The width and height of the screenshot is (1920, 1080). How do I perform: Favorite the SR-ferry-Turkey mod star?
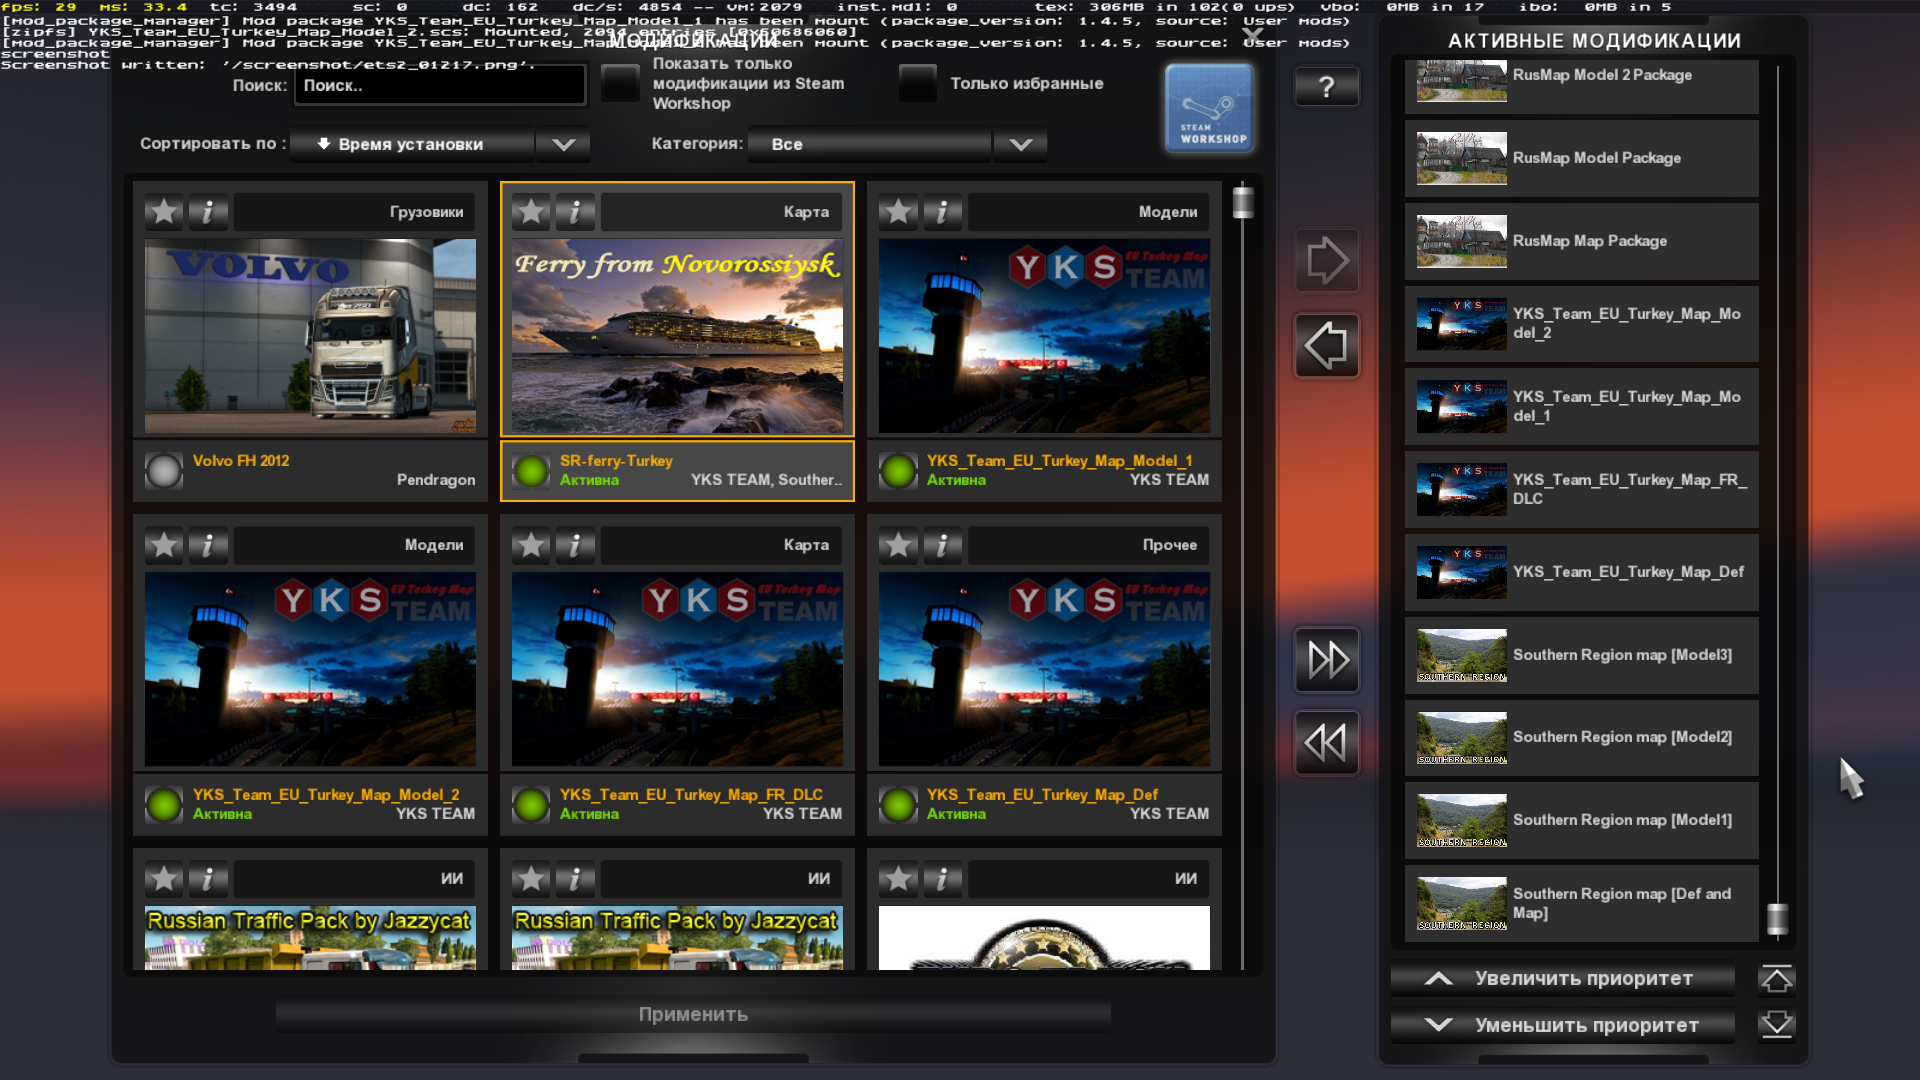coord(531,212)
